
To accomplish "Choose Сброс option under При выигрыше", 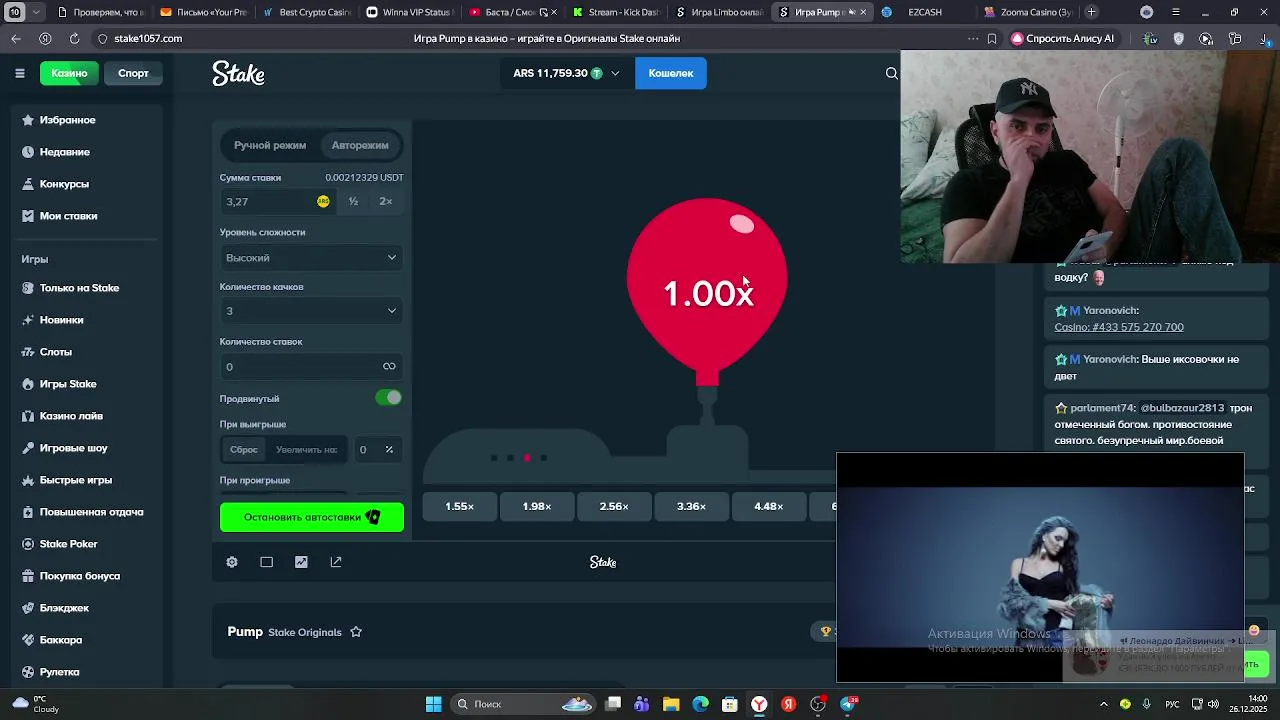I will pyautogui.click(x=244, y=450).
